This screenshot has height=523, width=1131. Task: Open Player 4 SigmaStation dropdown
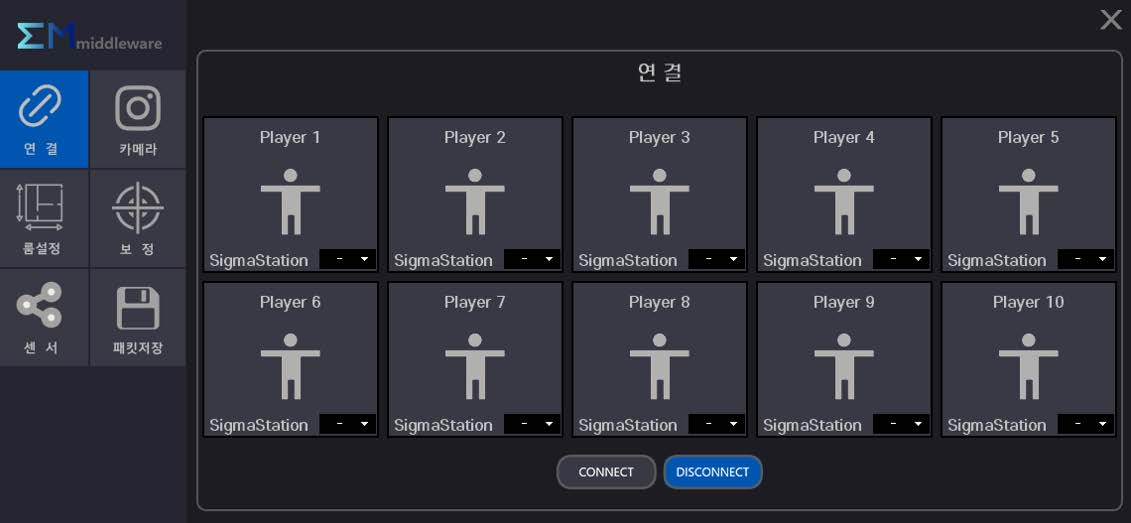tap(902, 259)
